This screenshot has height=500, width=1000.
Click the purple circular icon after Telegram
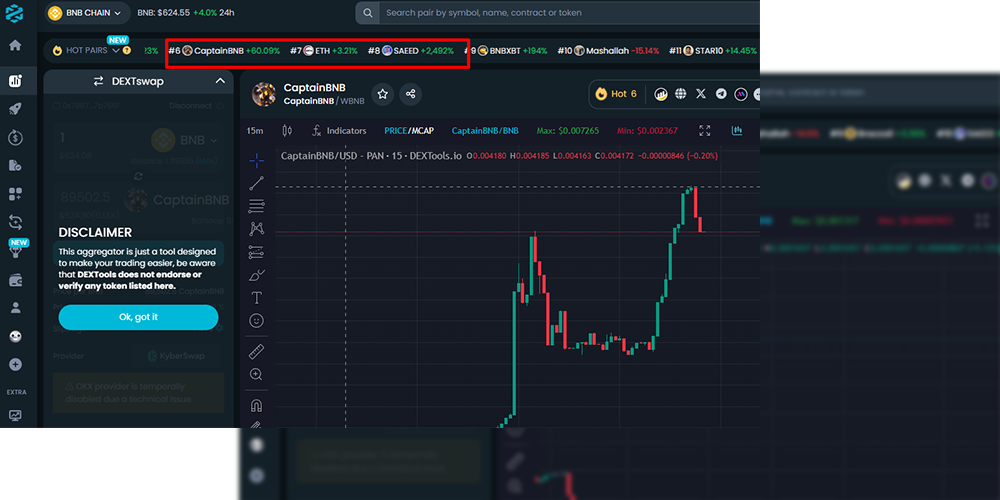(x=740, y=94)
